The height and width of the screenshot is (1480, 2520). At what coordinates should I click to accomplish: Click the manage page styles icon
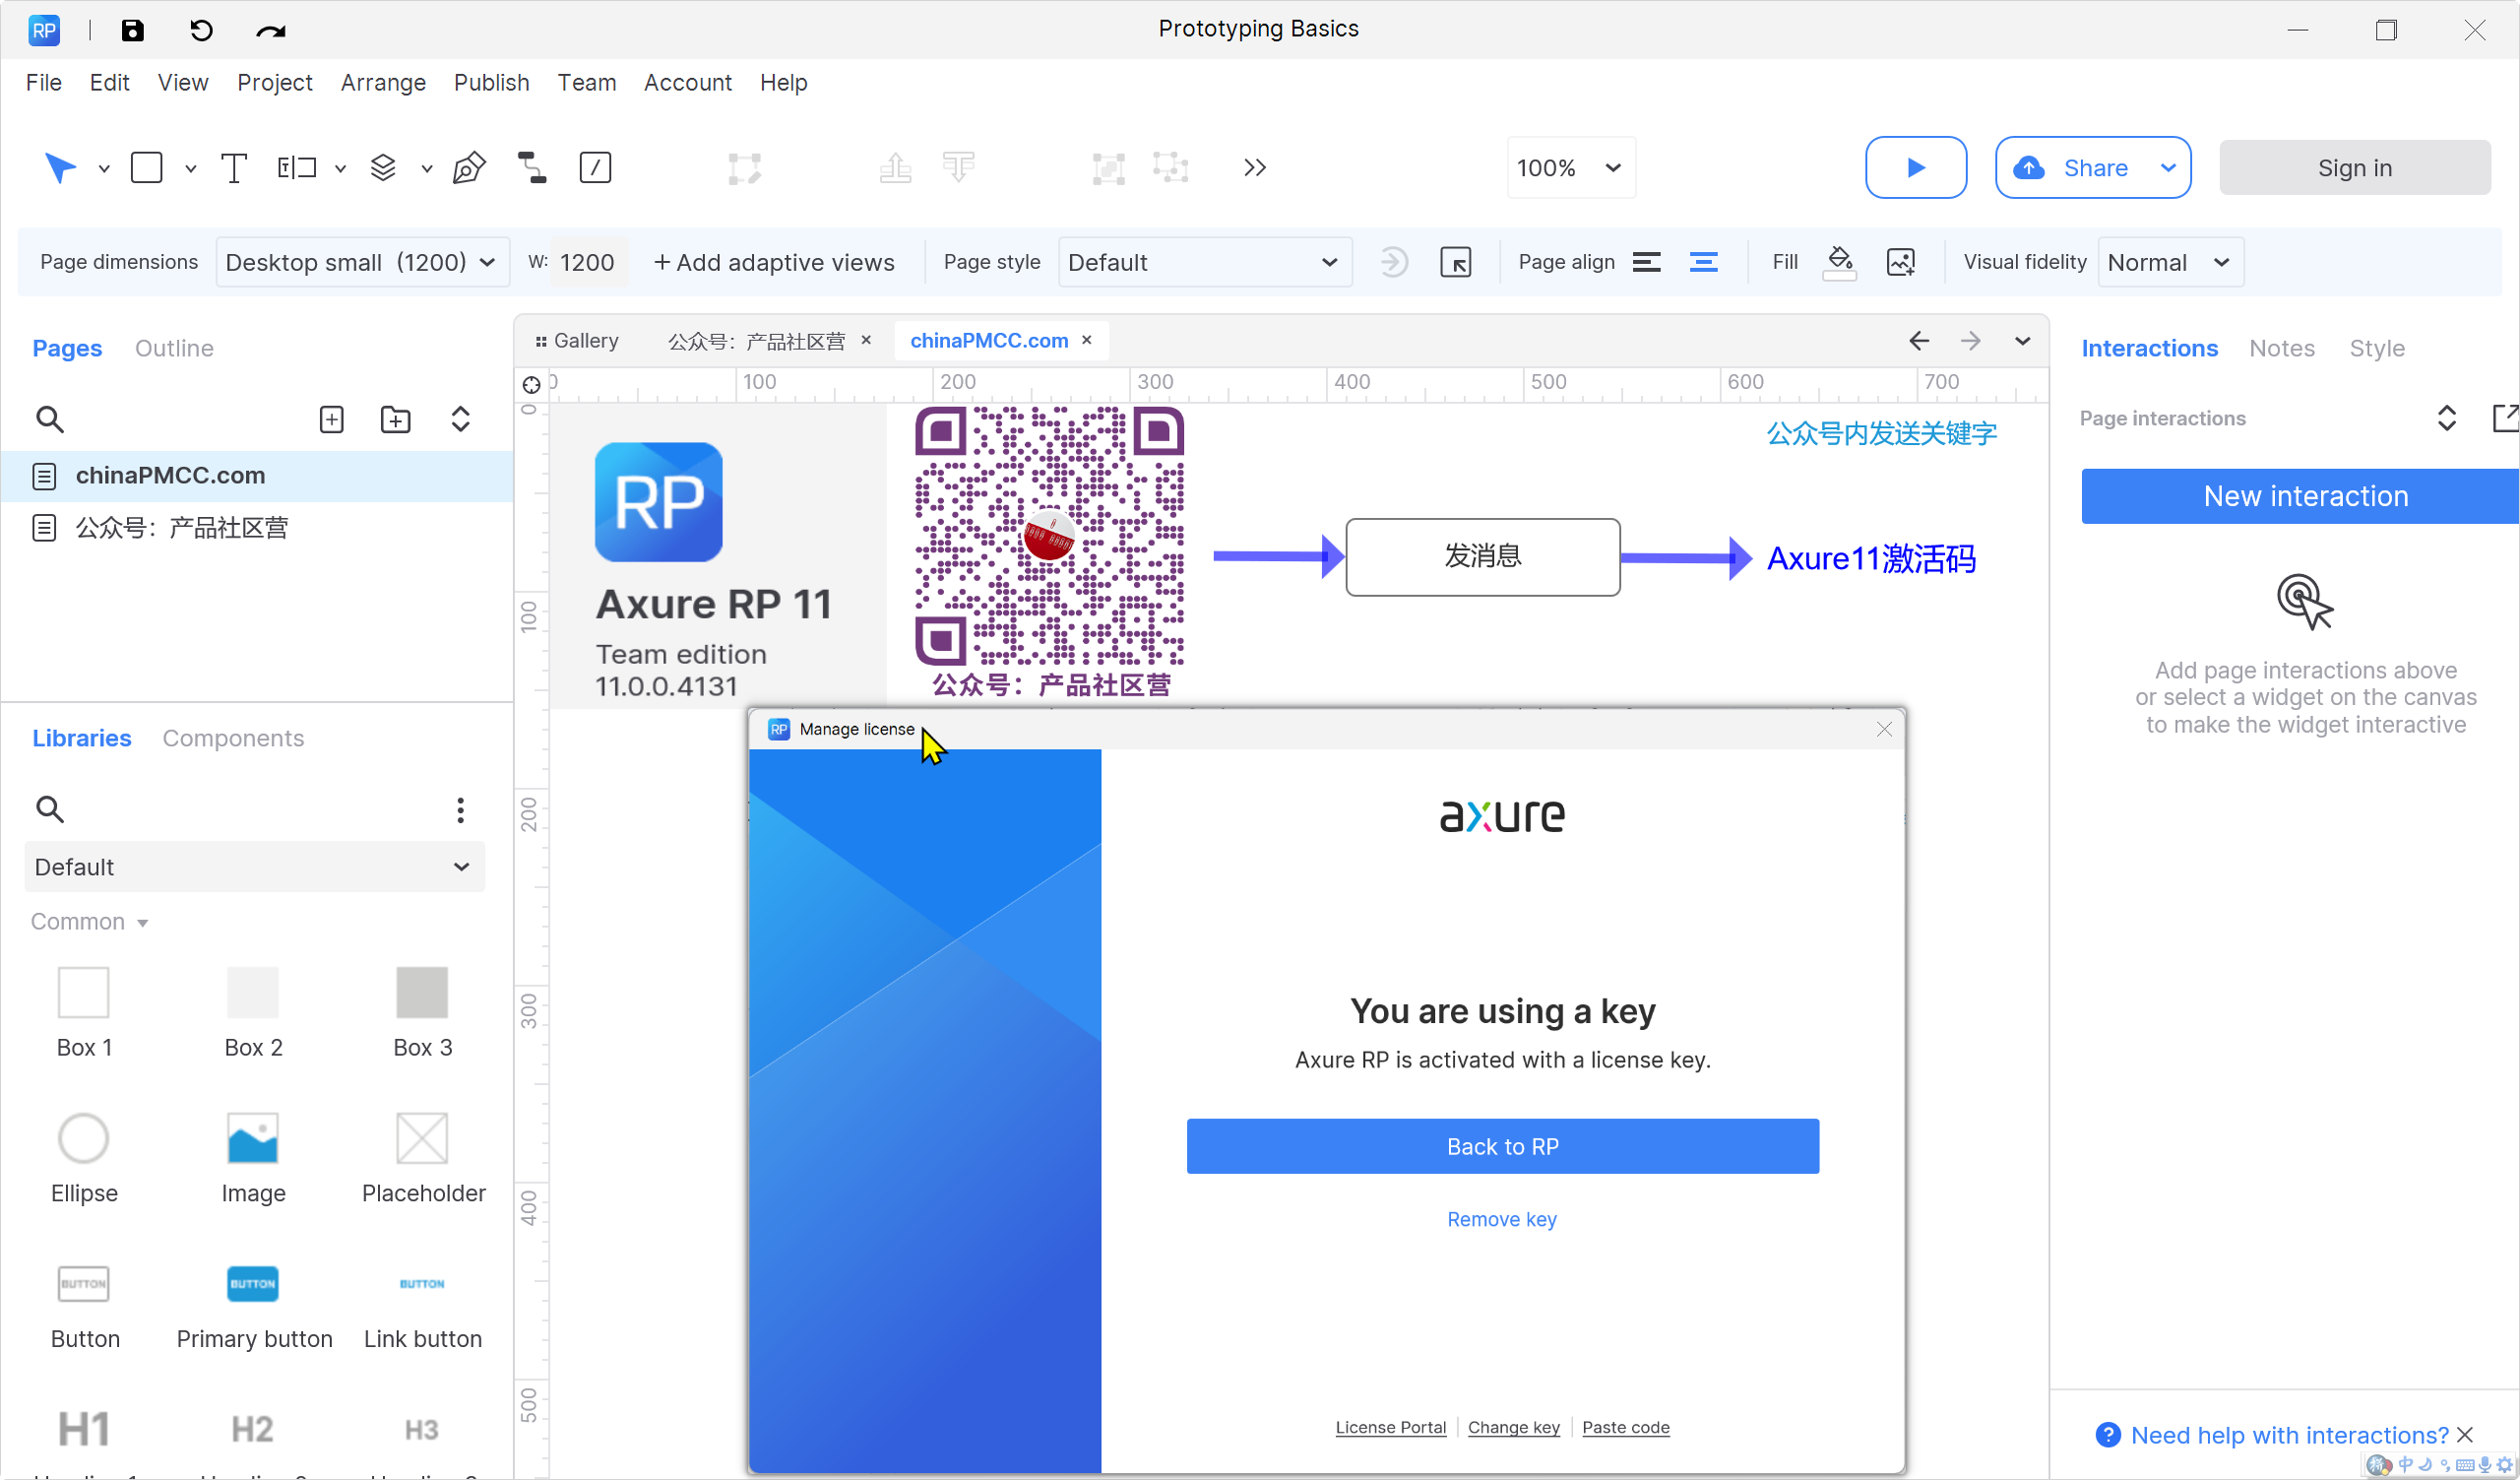coord(1455,263)
